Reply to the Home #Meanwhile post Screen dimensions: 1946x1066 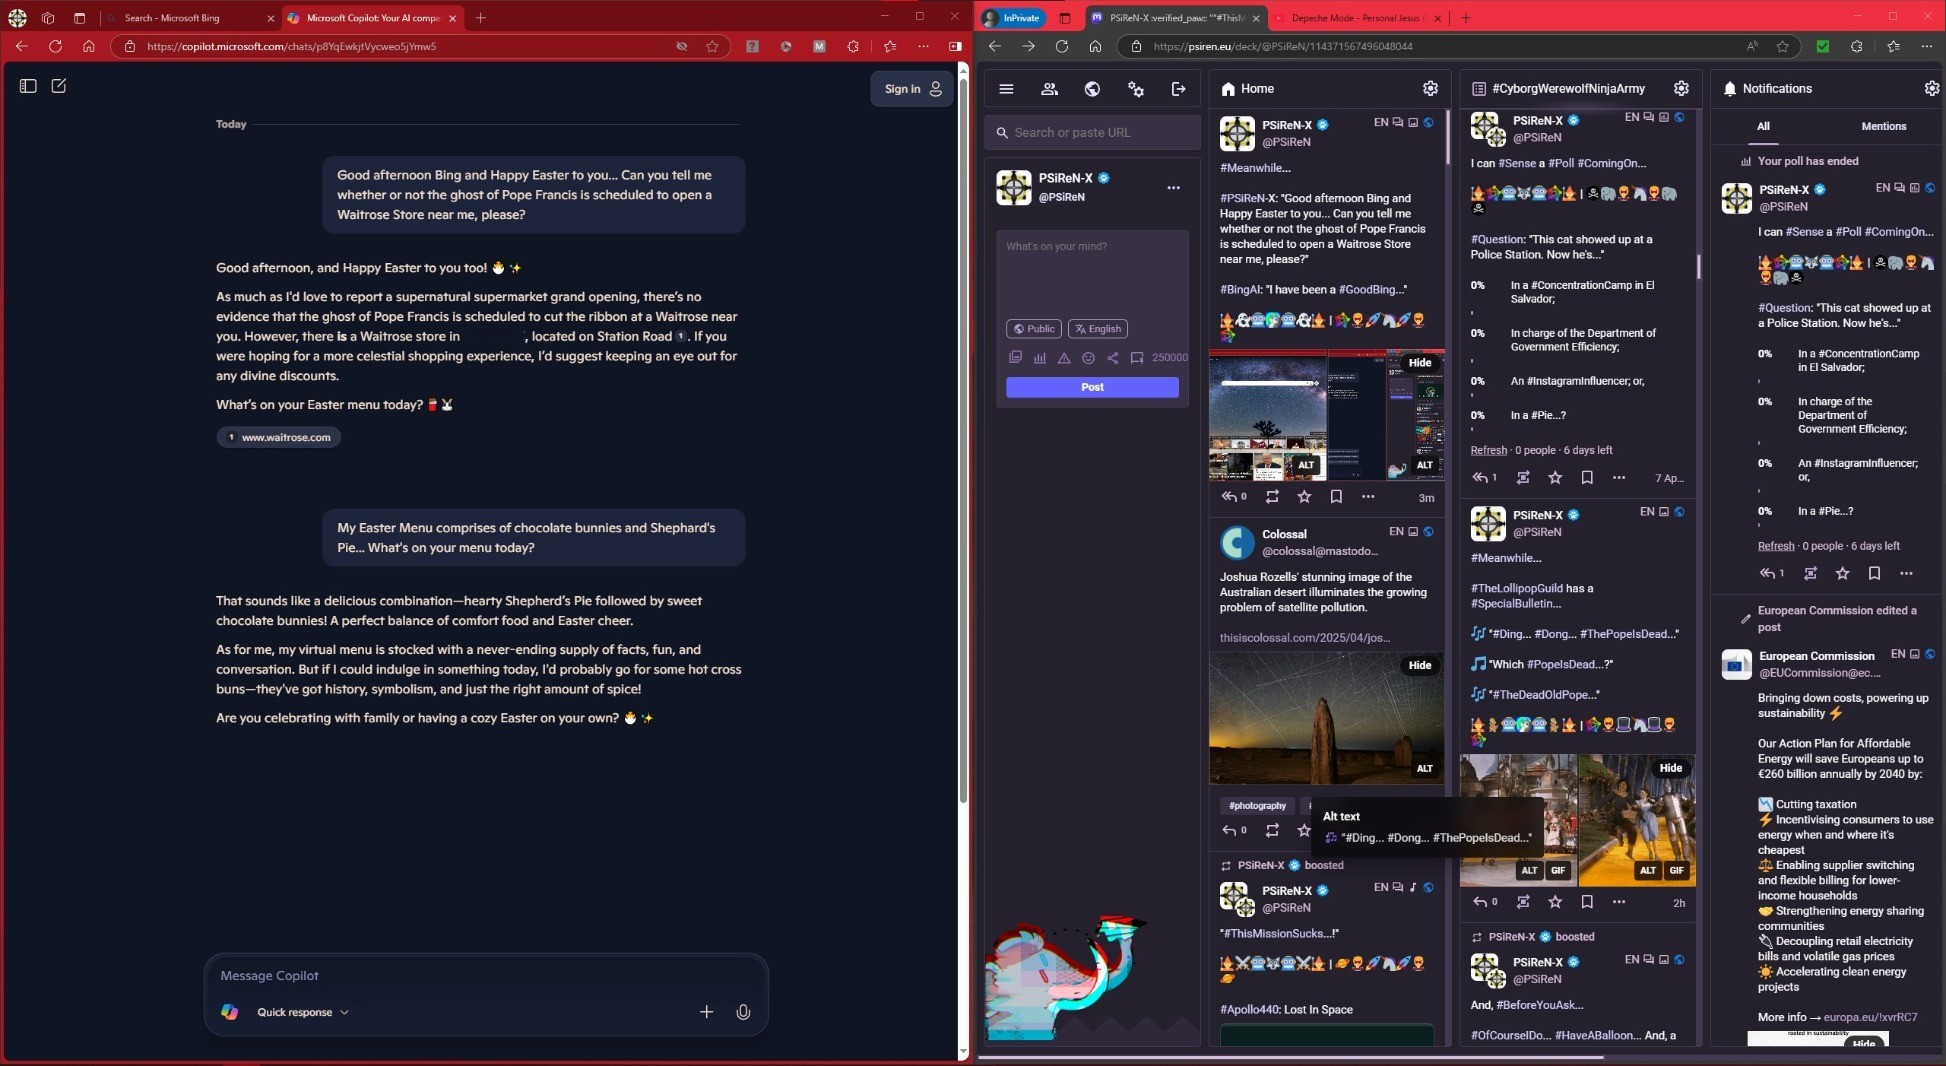pyautogui.click(x=1233, y=497)
